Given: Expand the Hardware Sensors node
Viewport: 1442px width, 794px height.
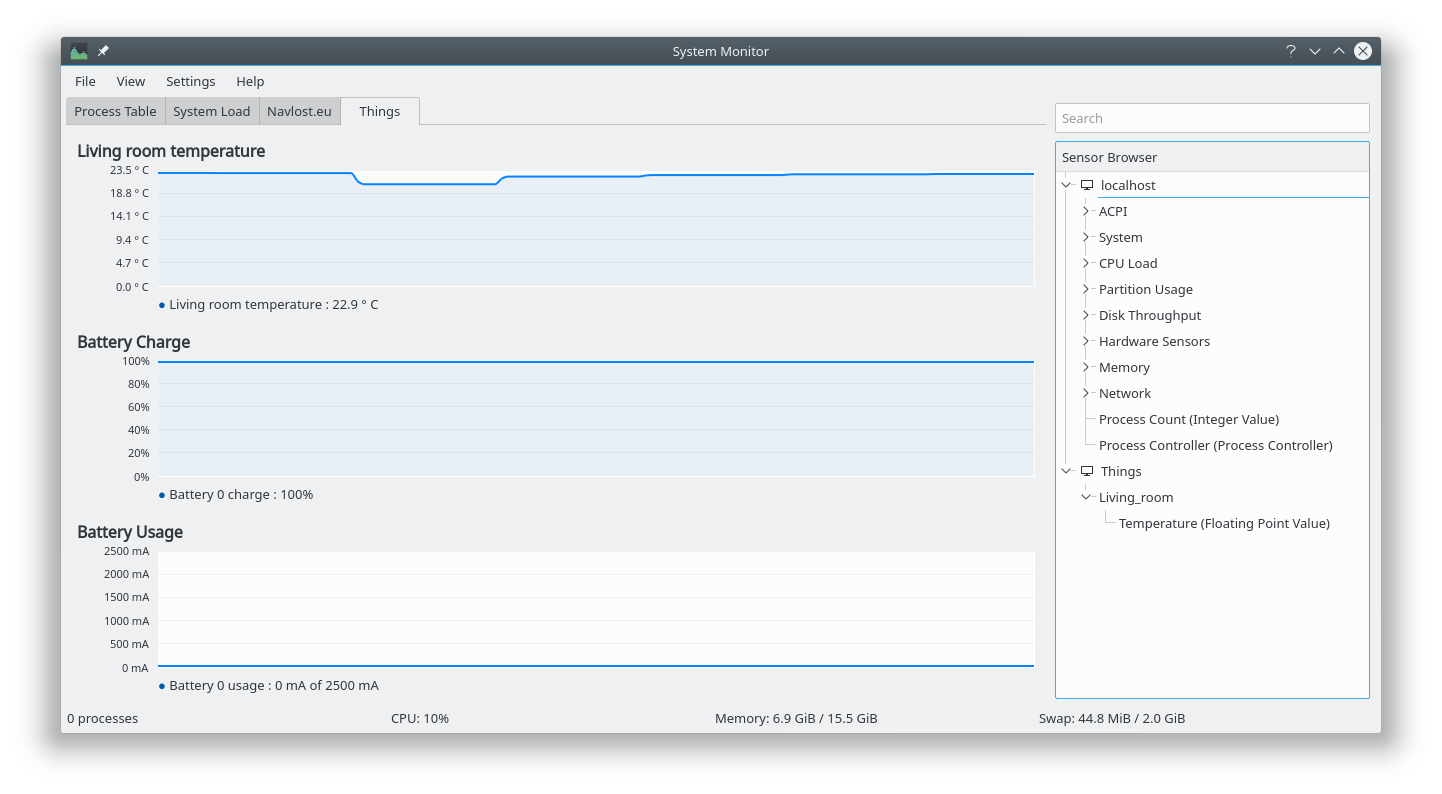Looking at the screenshot, I should pos(1086,341).
